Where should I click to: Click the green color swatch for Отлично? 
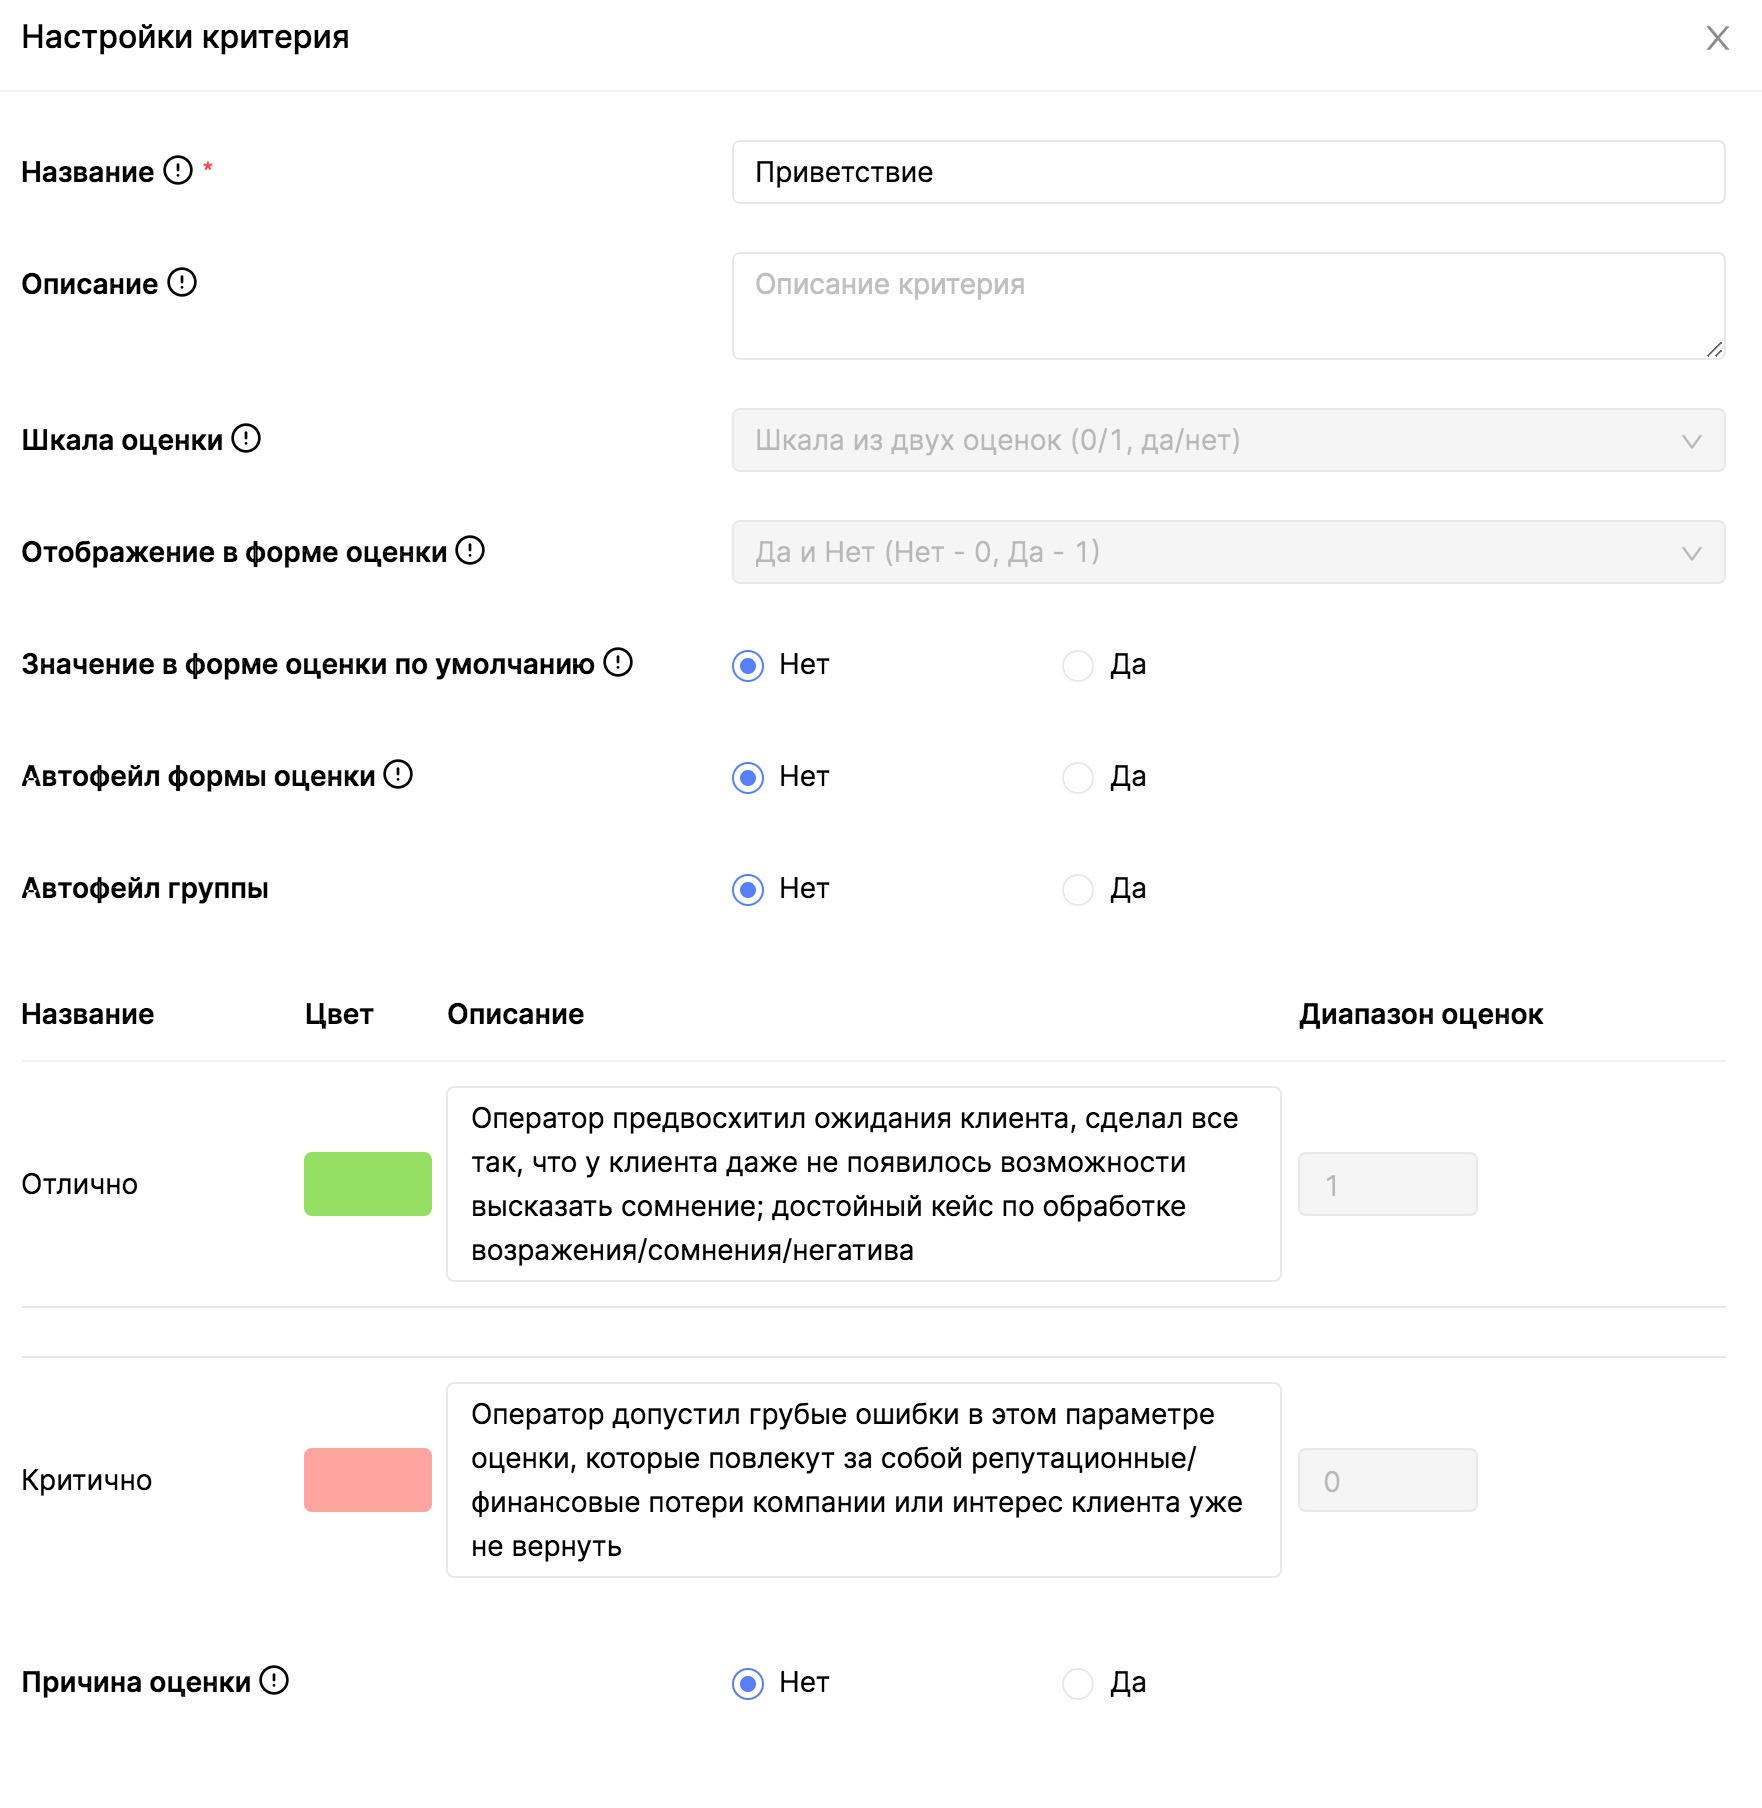pyautogui.click(x=368, y=1184)
